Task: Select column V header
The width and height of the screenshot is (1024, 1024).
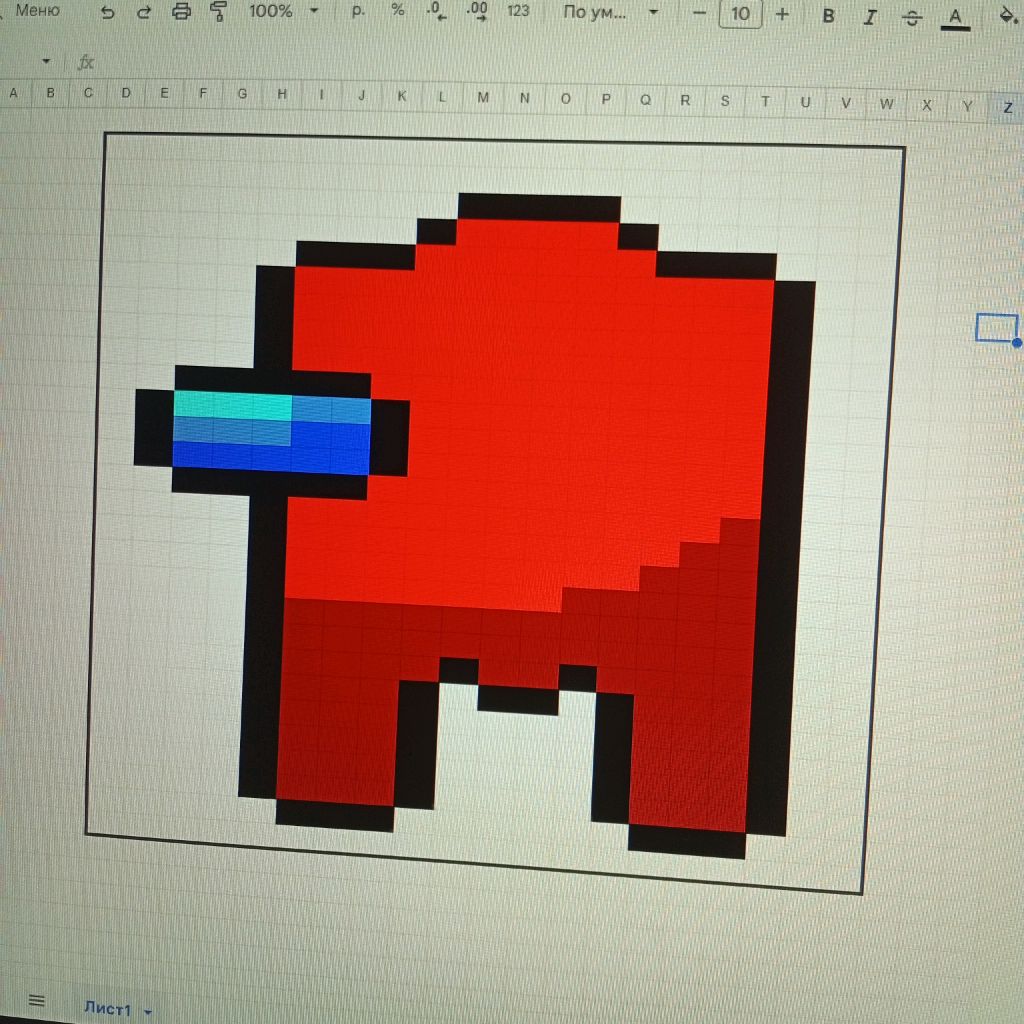Action: [846, 103]
